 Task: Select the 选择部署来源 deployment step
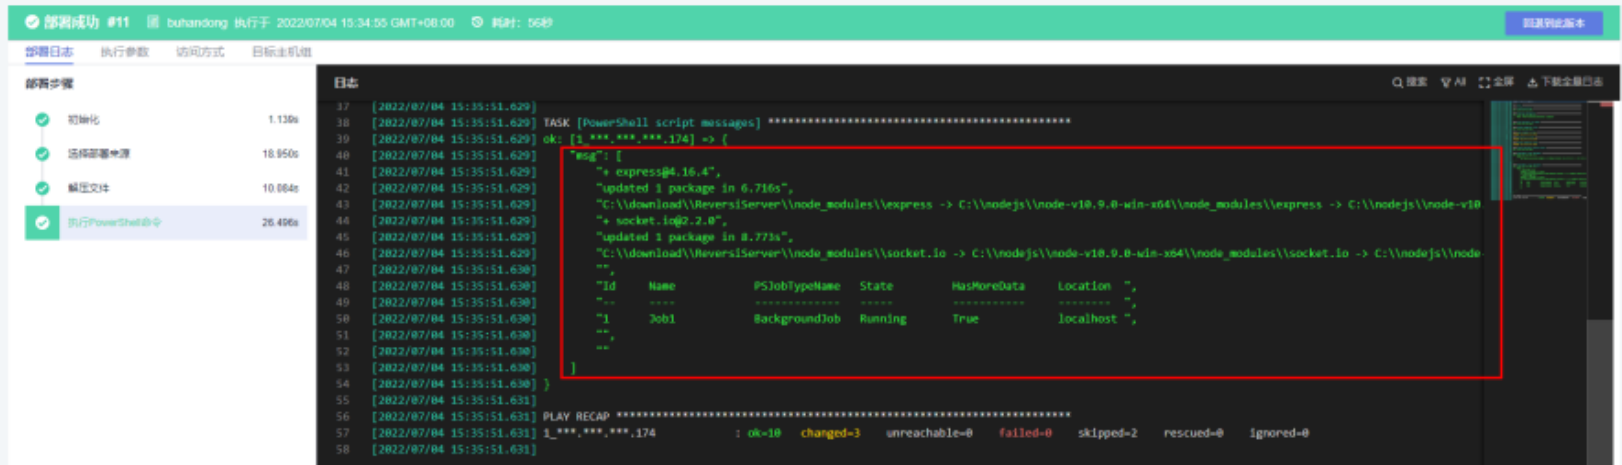pos(166,154)
